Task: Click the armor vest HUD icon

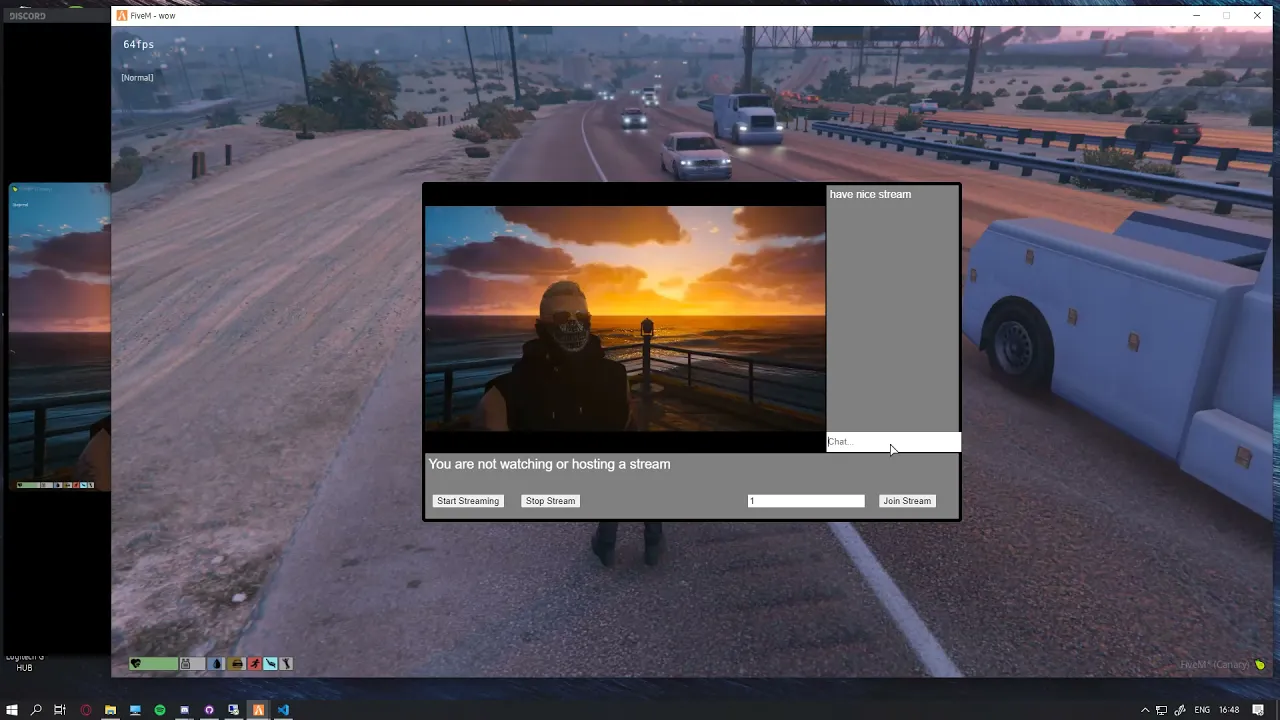Action: click(185, 663)
